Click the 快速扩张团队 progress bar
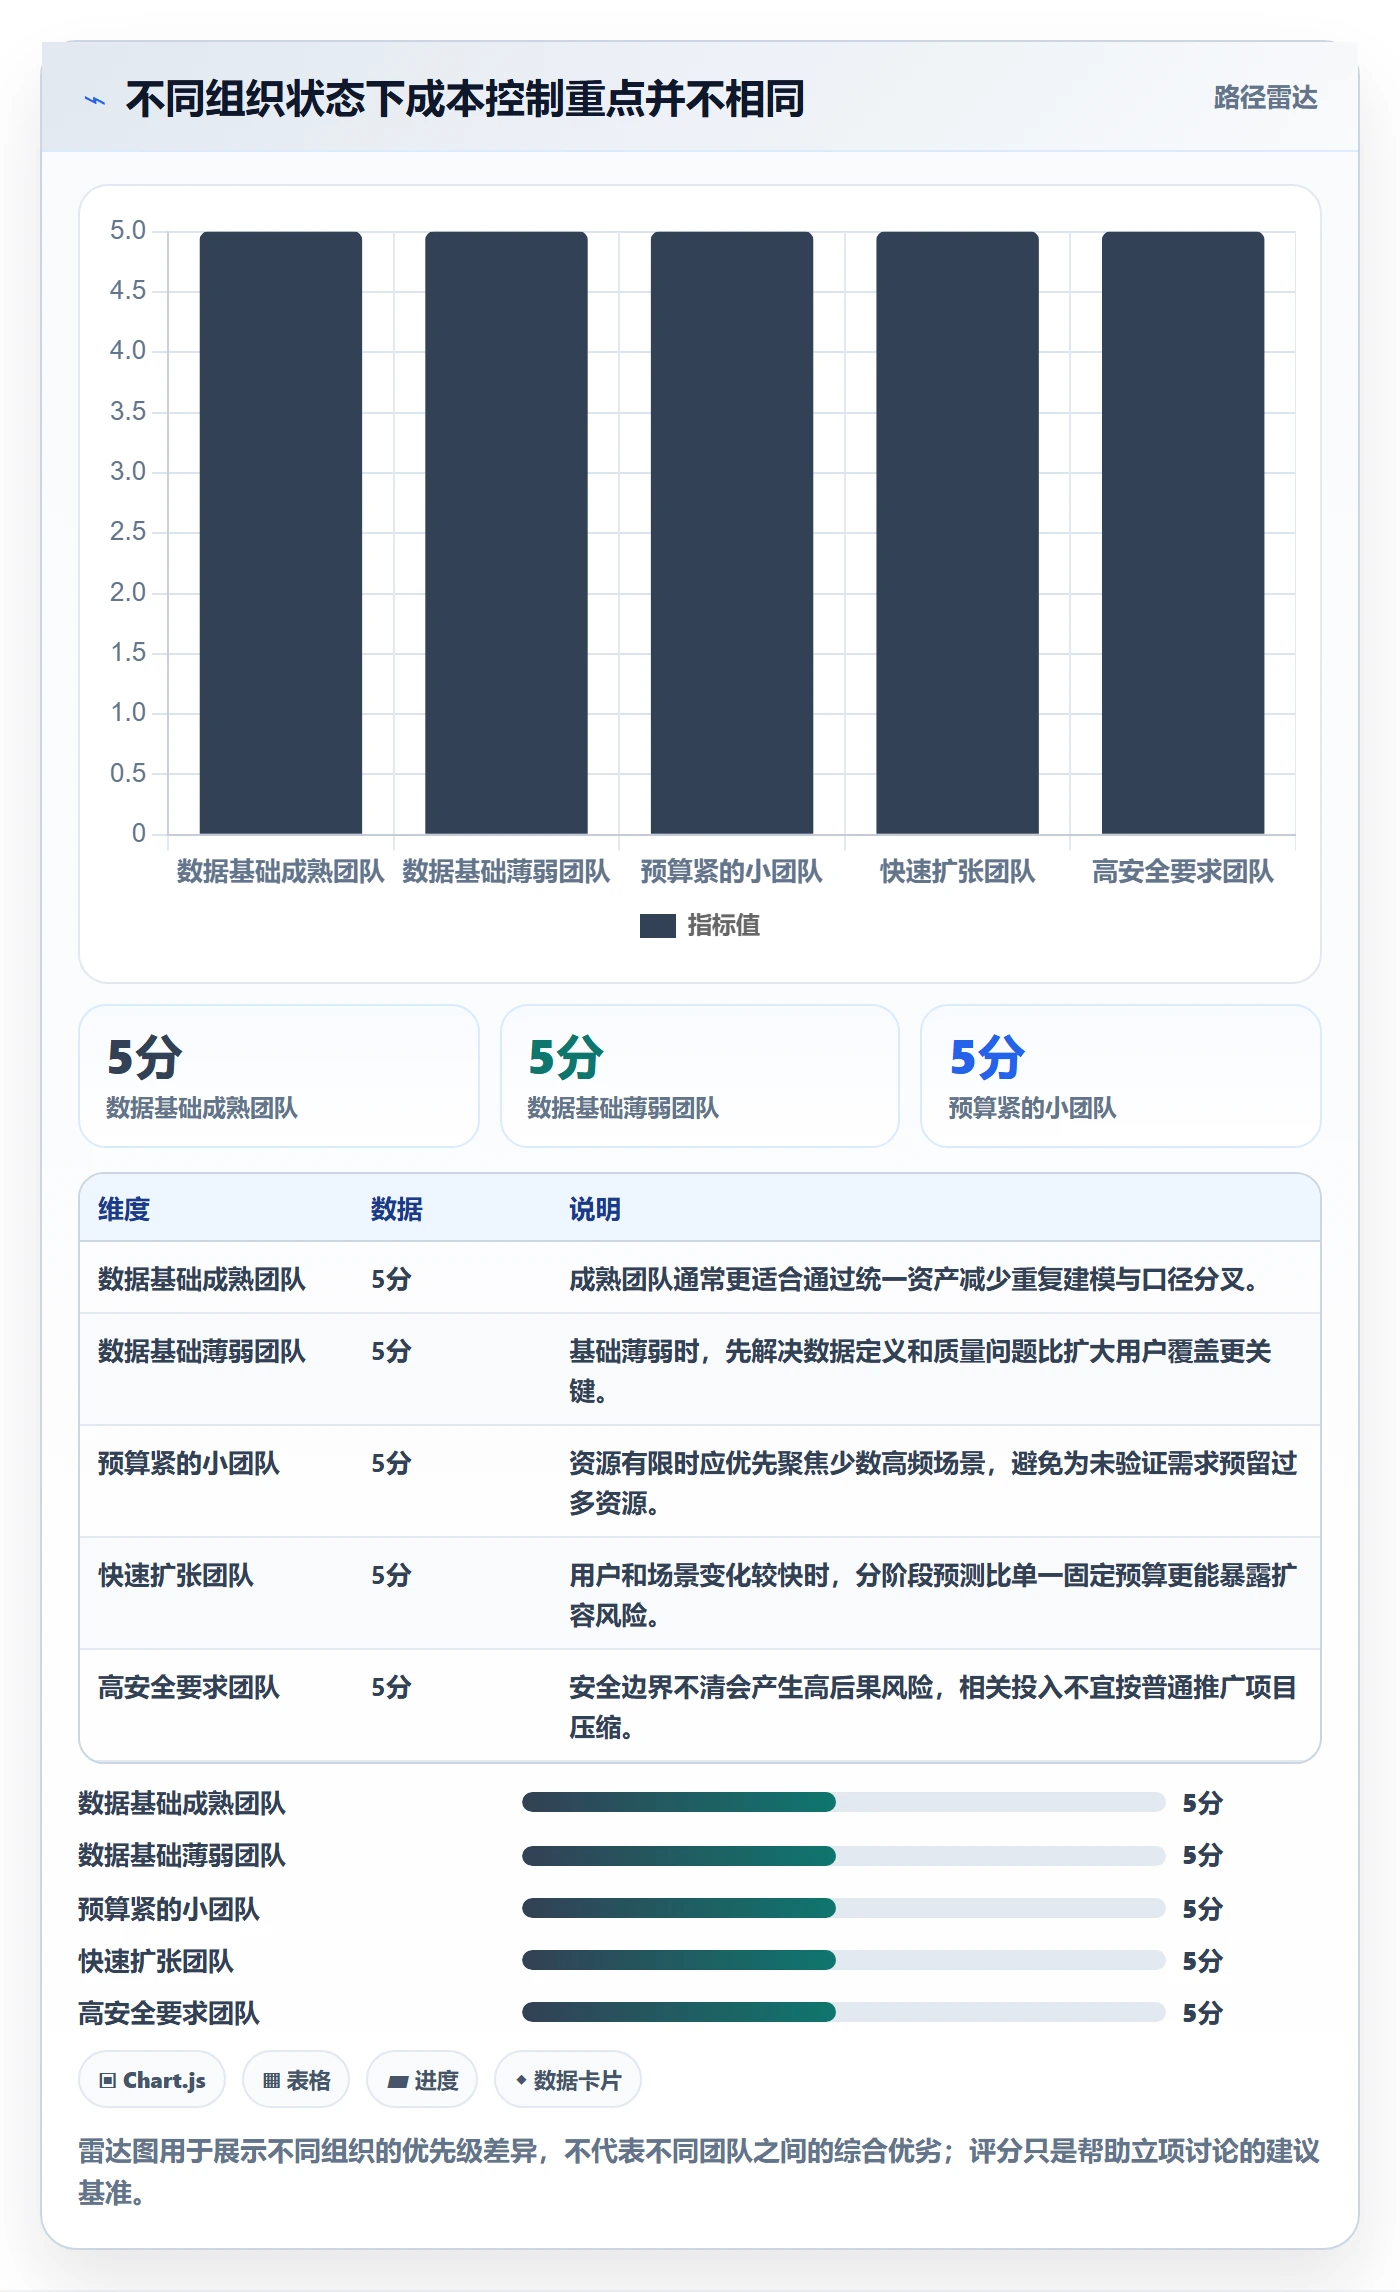The width and height of the screenshot is (1400, 2292). coord(843,1960)
